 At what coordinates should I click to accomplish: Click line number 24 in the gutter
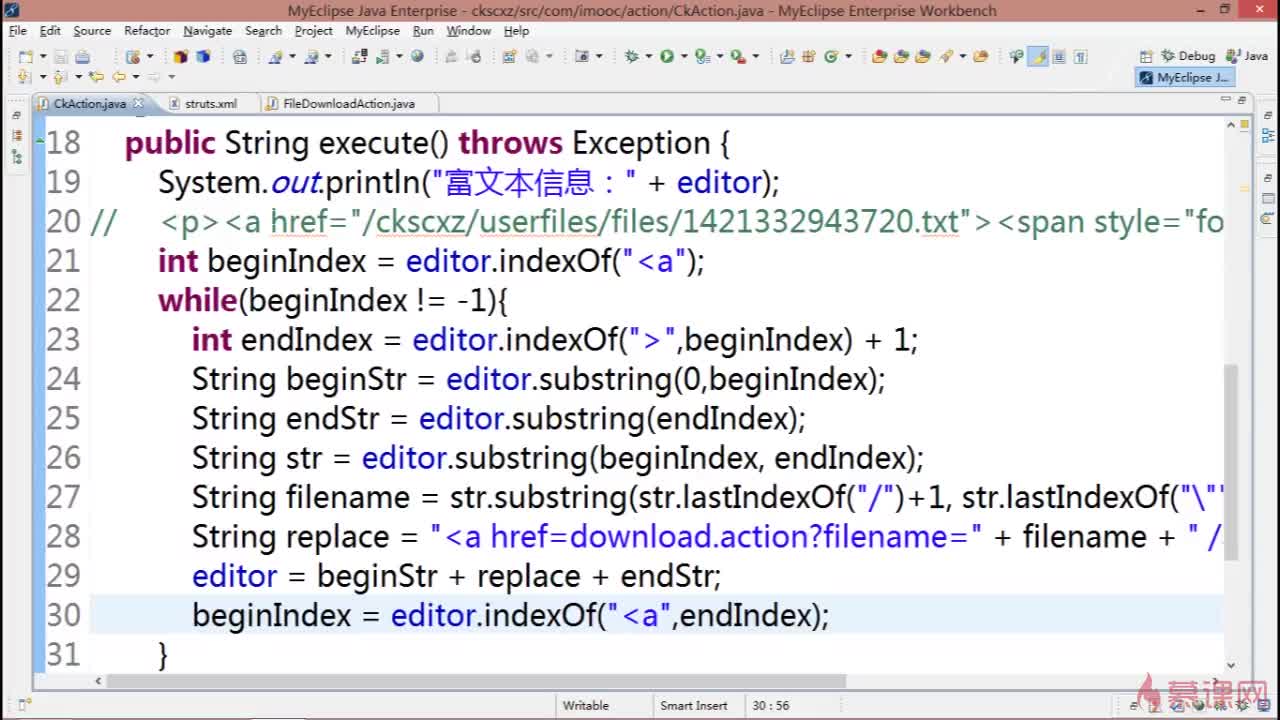pos(63,379)
